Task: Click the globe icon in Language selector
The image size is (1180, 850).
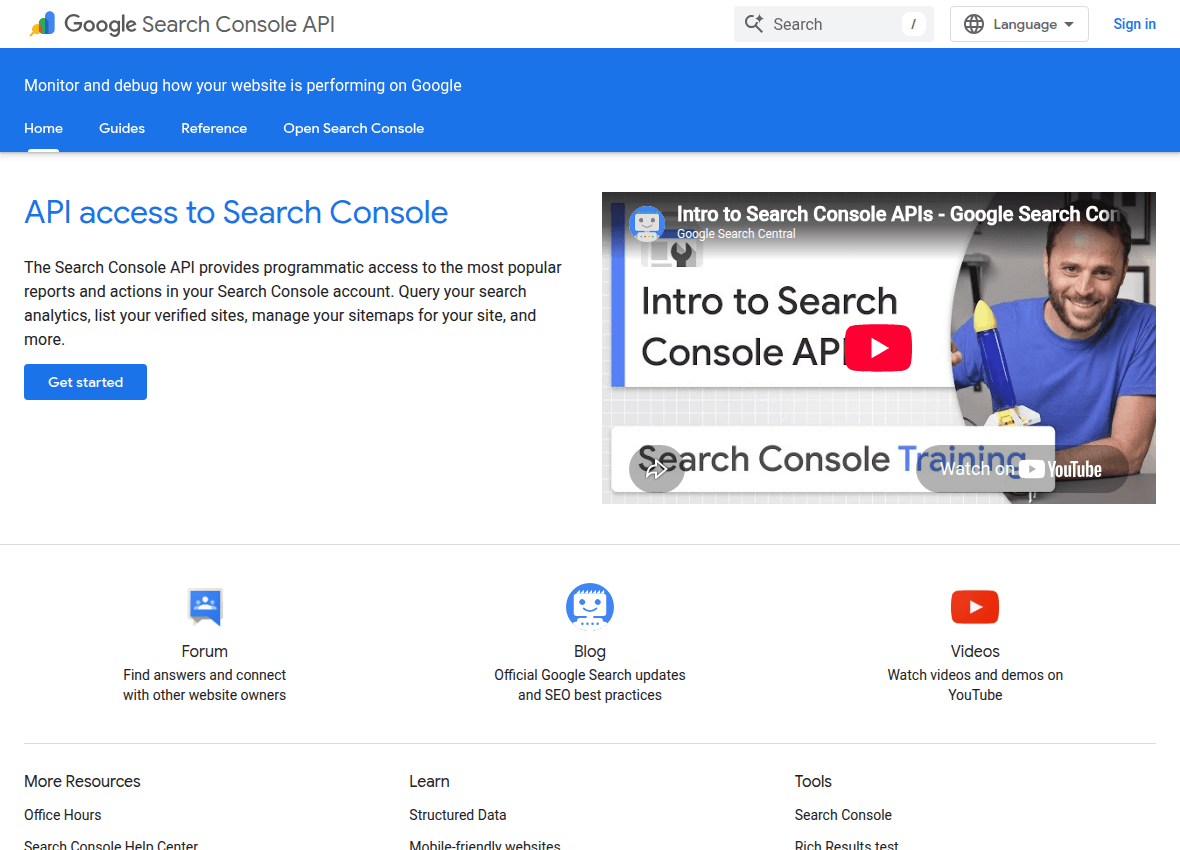Action: click(x=974, y=24)
